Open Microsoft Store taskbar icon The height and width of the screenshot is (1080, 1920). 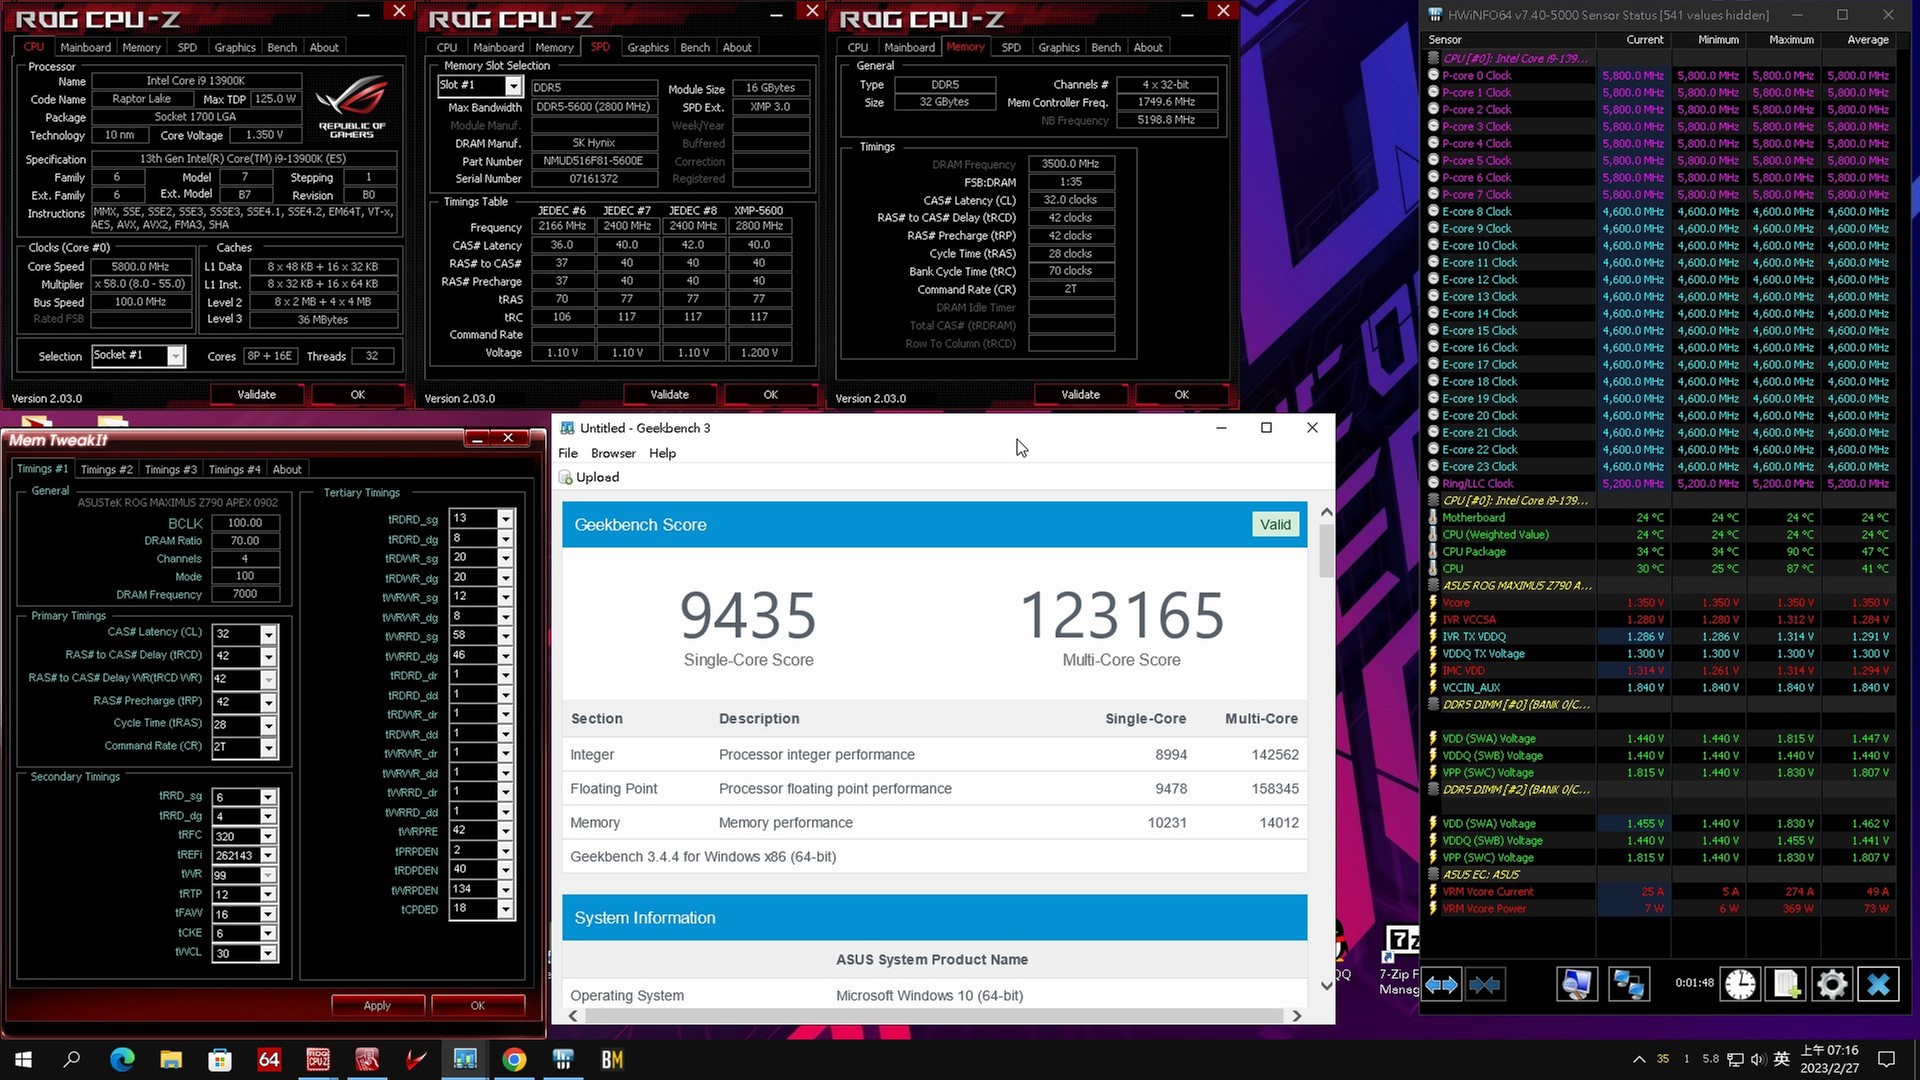coord(220,1059)
